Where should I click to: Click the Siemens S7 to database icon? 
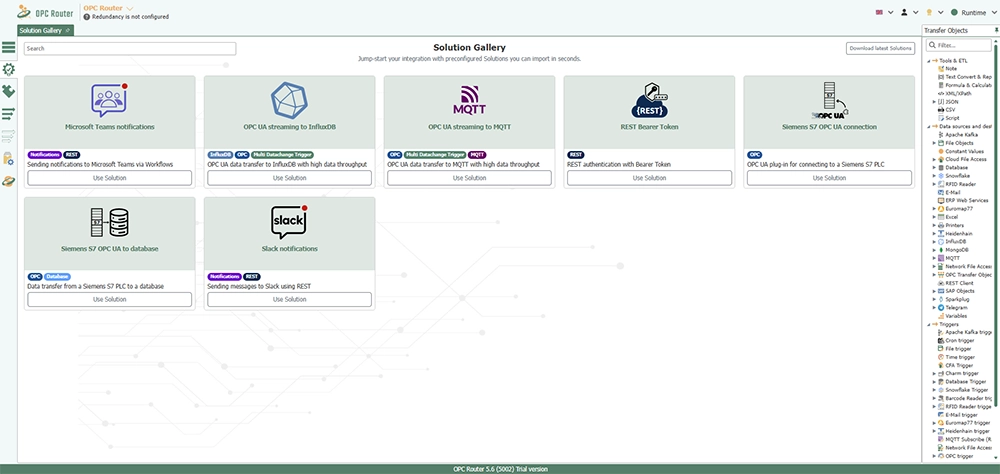pos(110,223)
